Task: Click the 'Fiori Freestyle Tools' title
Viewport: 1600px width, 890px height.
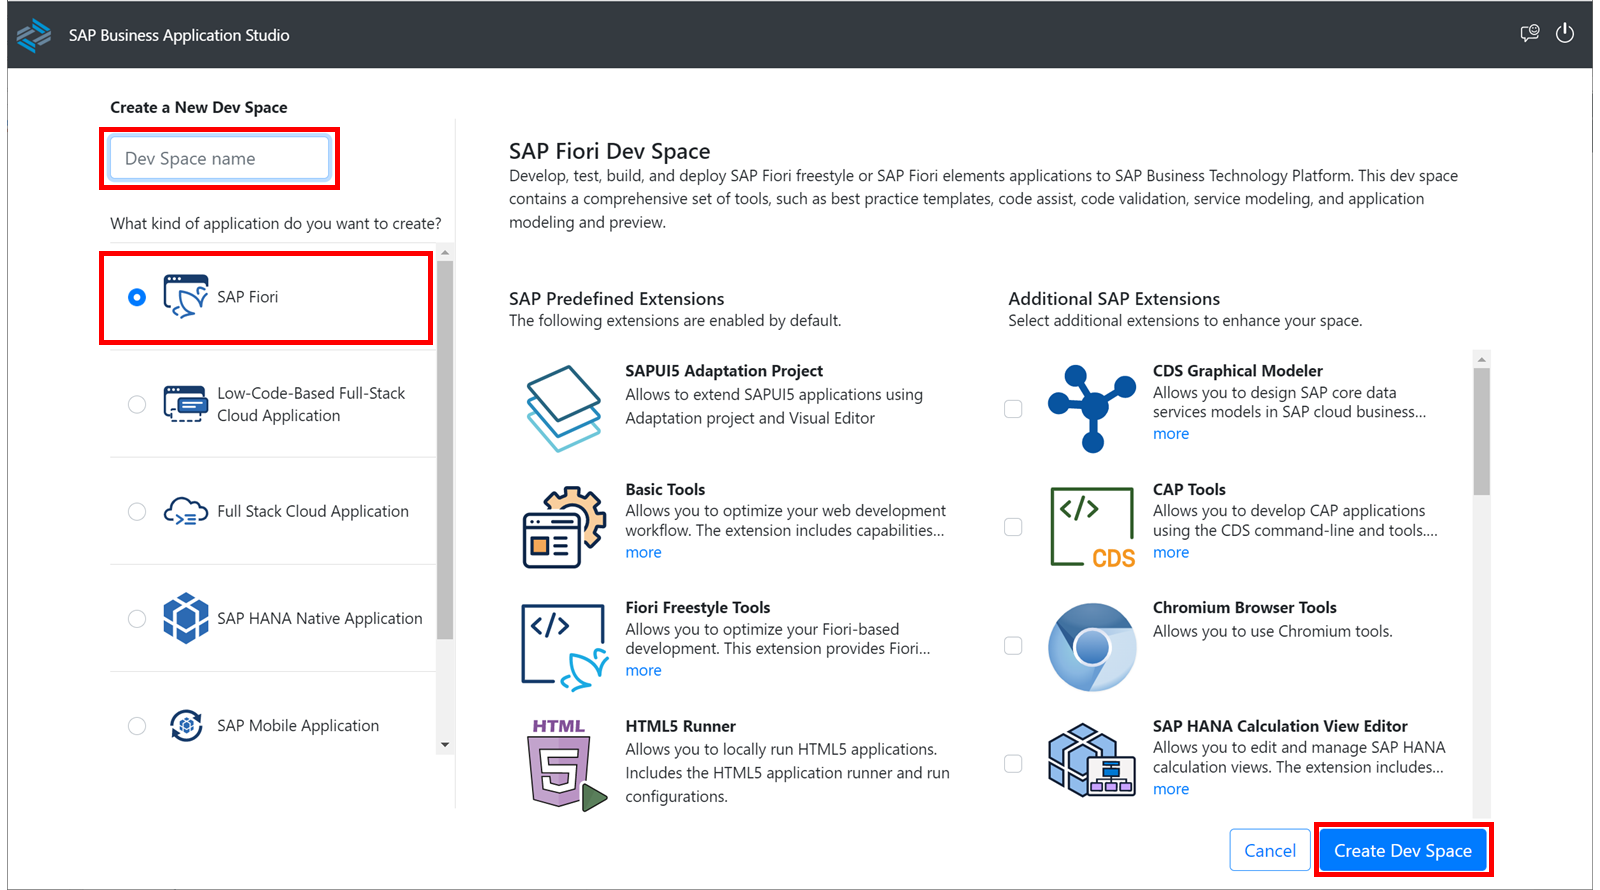Action: pyautogui.click(x=698, y=607)
